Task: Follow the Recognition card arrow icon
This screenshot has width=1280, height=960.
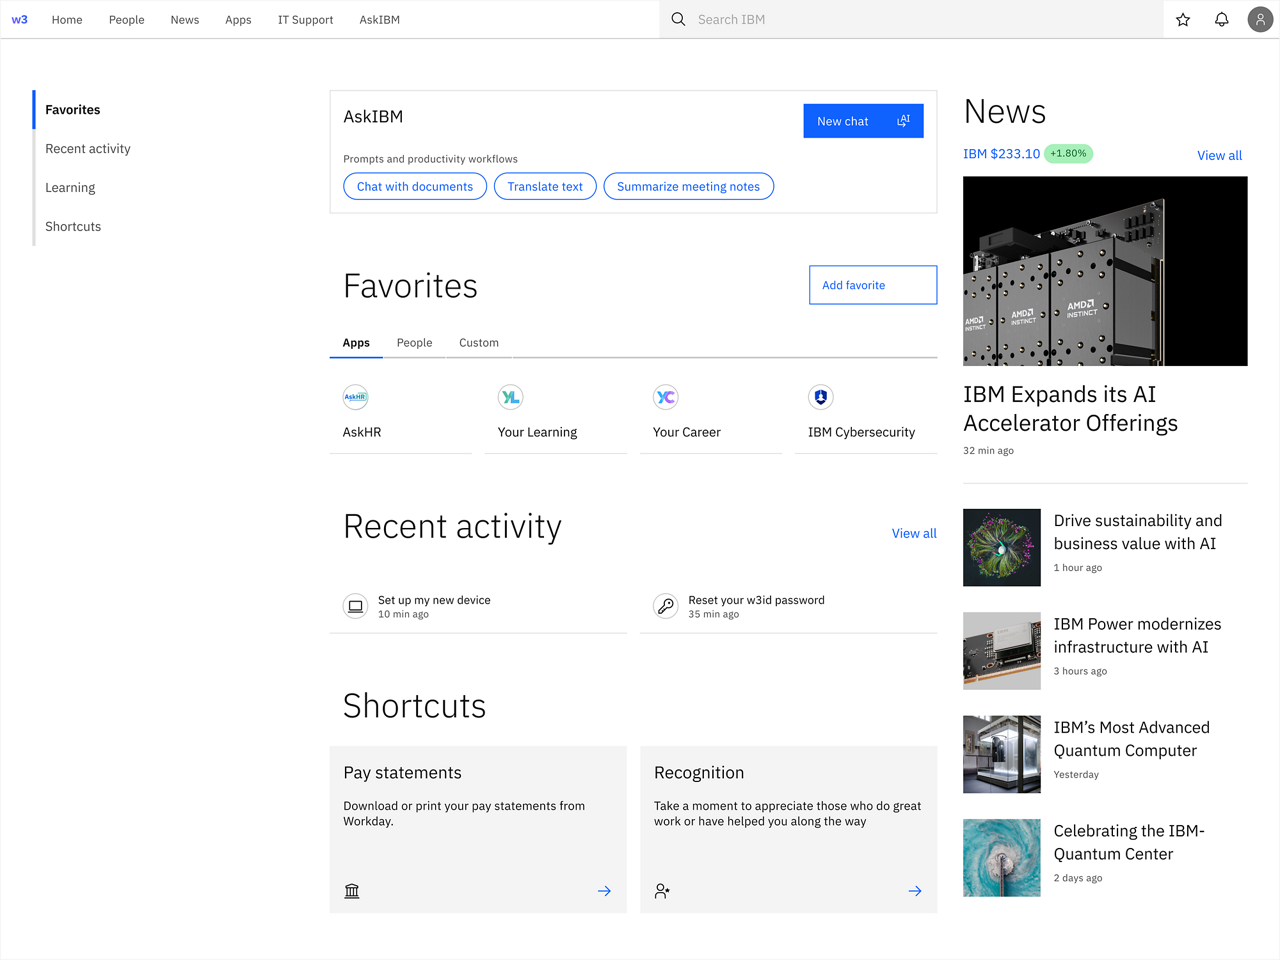Action: [915, 891]
